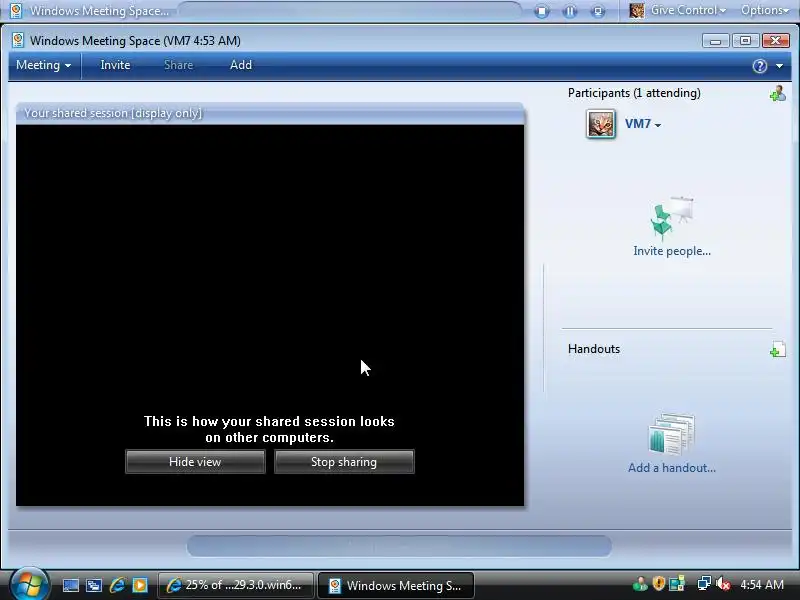The image size is (800, 600).
Task: Click the Stop sharing button
Action: tap(344, 462)
